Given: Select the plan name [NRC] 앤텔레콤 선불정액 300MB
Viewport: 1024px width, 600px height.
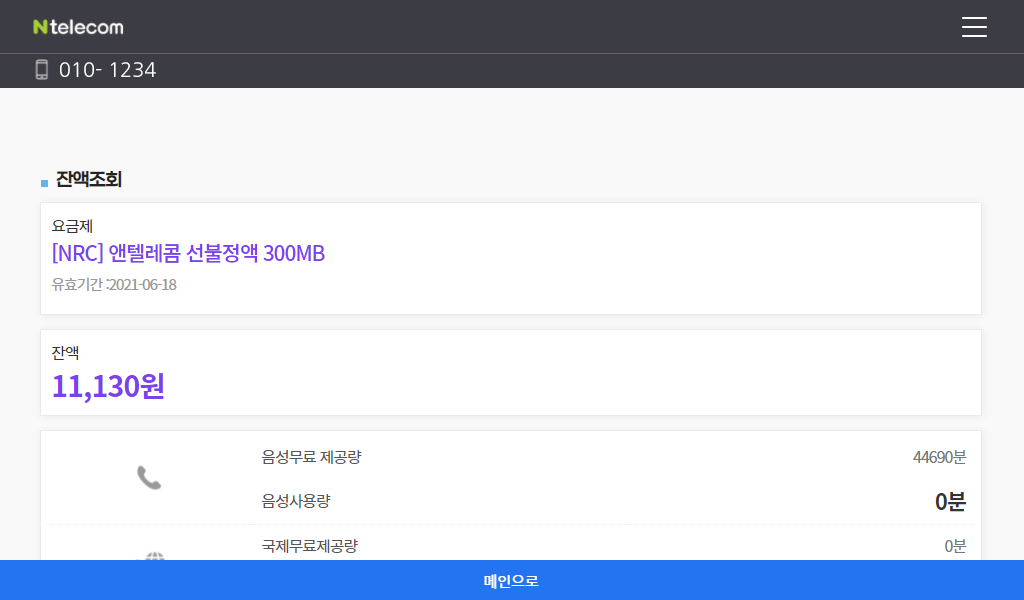Looking at the screenshot, I should click(x=188, y=253).
